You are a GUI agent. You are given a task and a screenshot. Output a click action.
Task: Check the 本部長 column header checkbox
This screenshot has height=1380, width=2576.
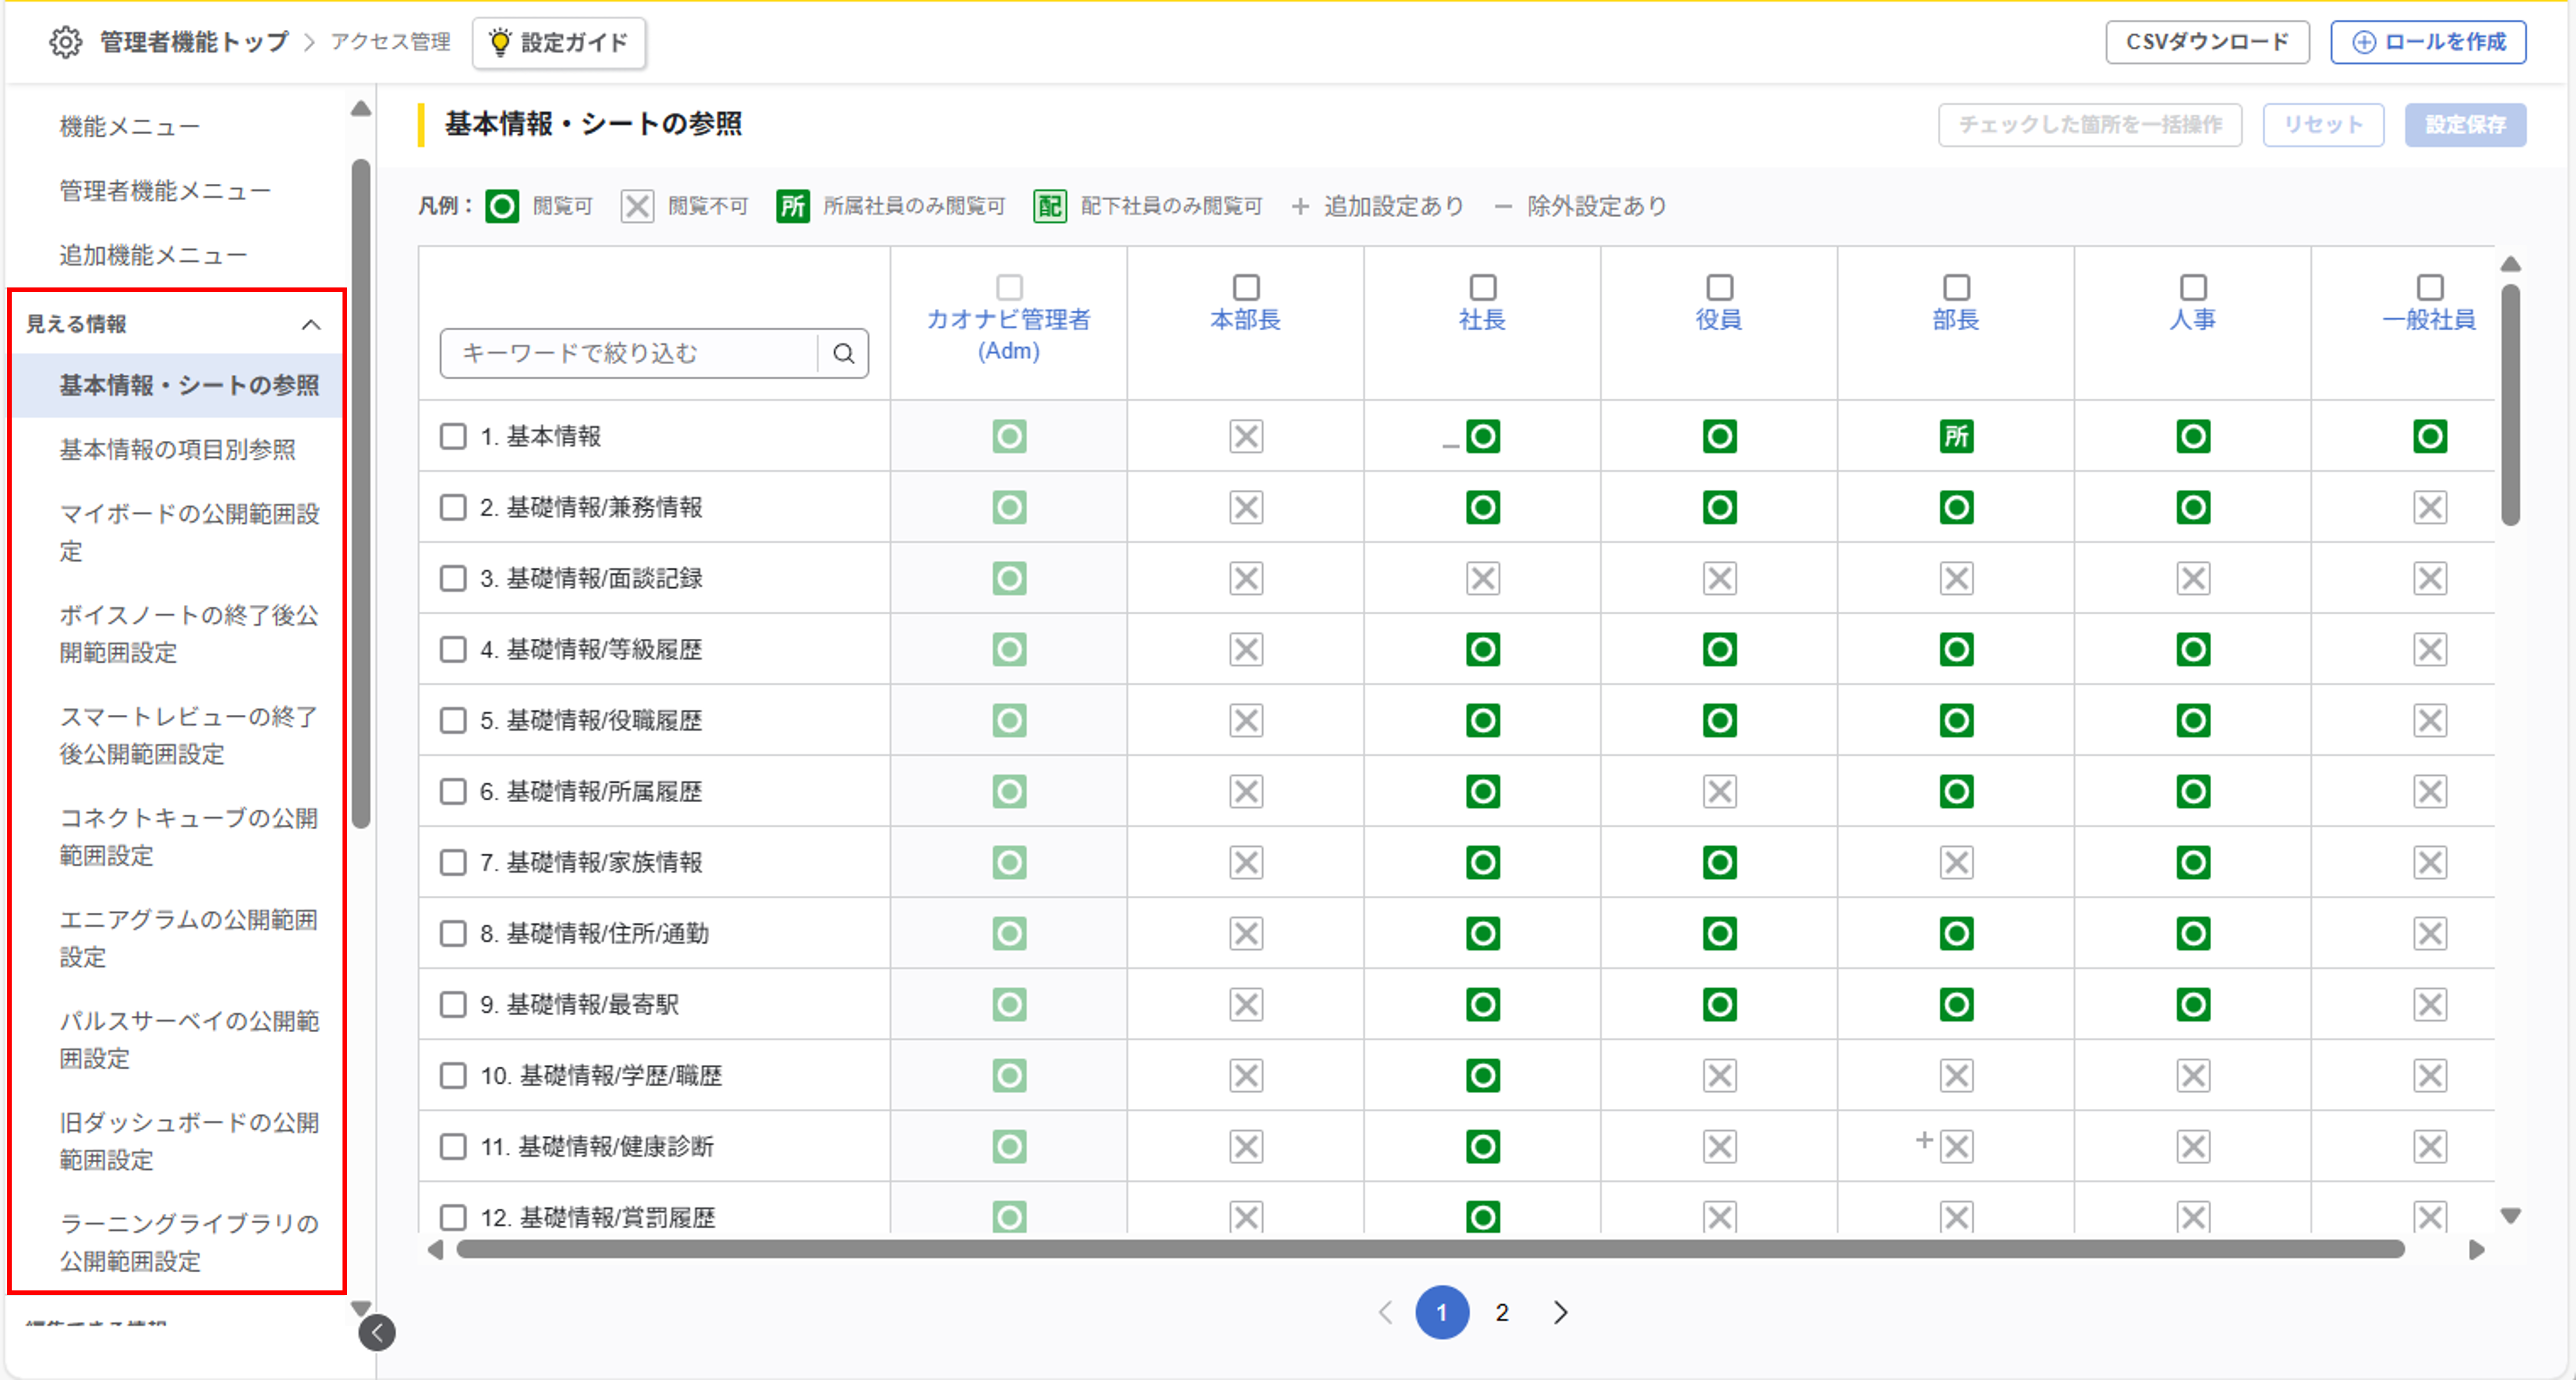tap(1245, 287)
